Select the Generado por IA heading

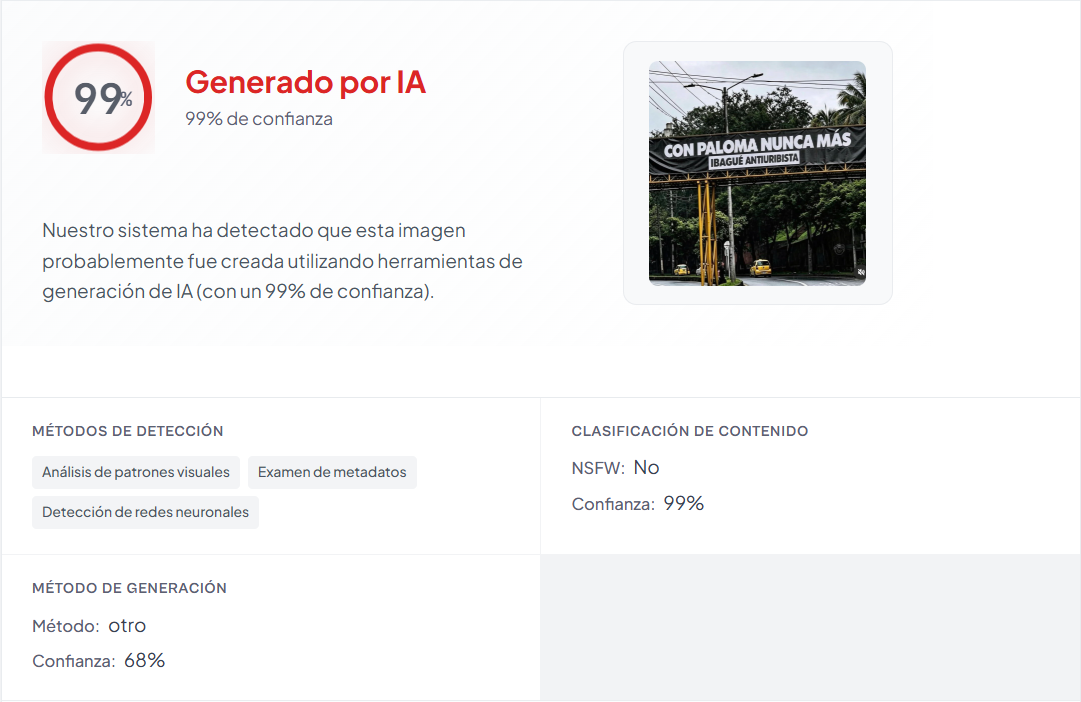pos(305,82)
